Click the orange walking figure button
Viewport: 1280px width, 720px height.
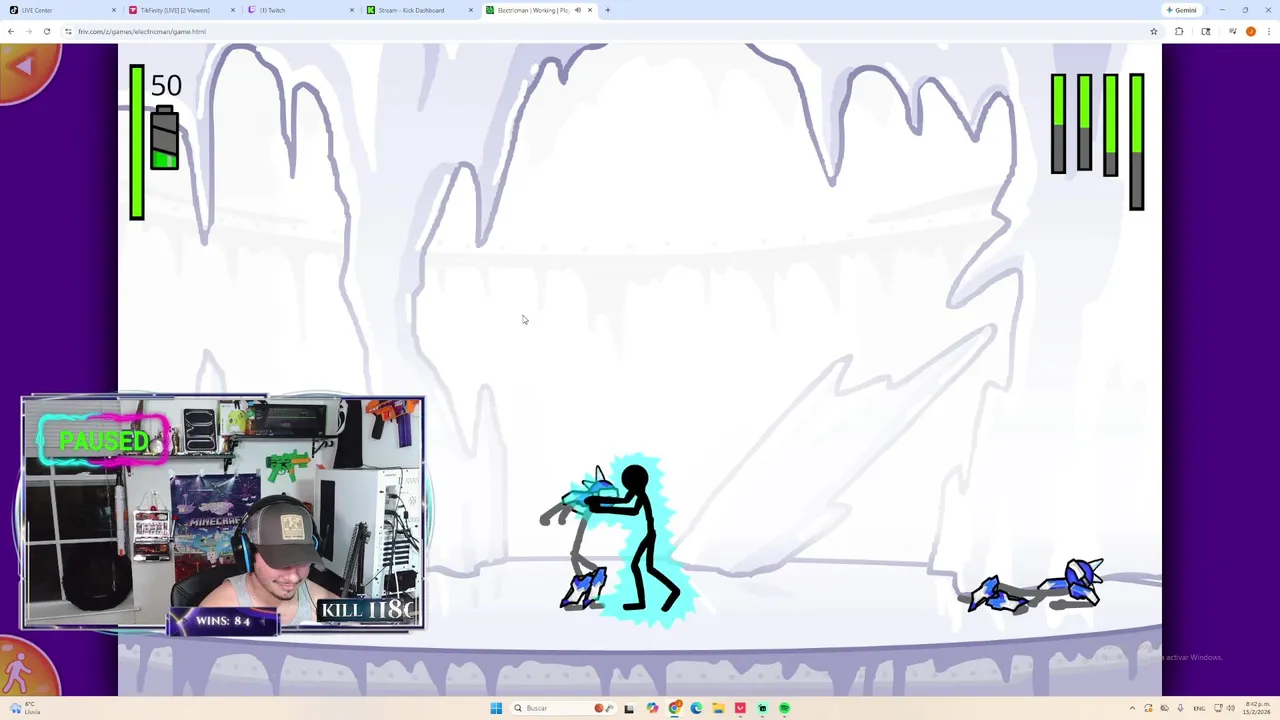pyautogui.click(x=24, y=671)
